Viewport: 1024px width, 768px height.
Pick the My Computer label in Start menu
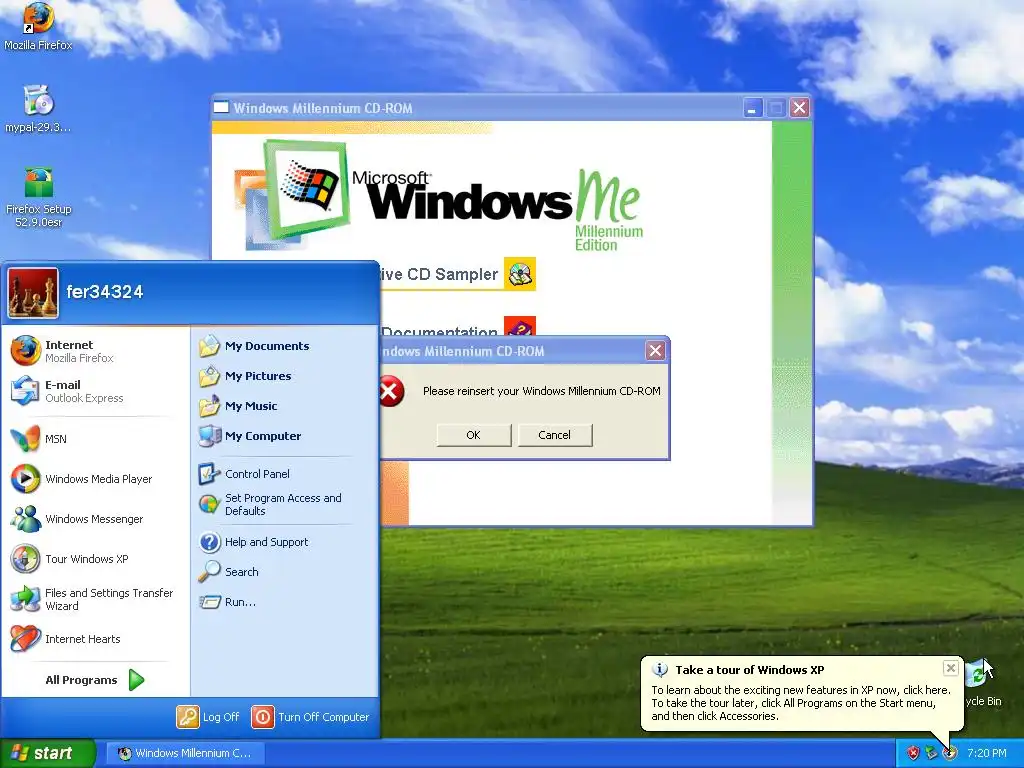263,436
